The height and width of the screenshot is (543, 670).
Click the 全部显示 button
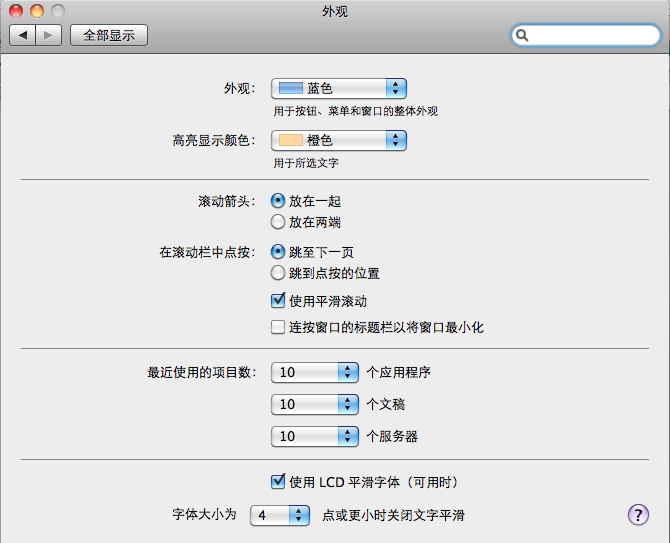click(109, 35)
